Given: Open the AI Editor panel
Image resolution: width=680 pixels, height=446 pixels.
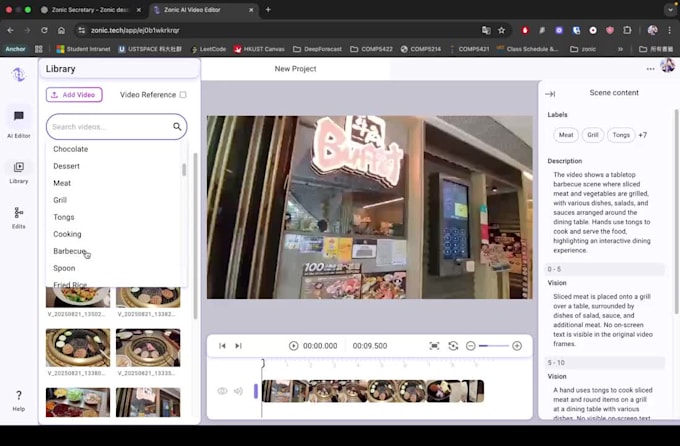Looking at the screenshot, I should coord(19,123).
